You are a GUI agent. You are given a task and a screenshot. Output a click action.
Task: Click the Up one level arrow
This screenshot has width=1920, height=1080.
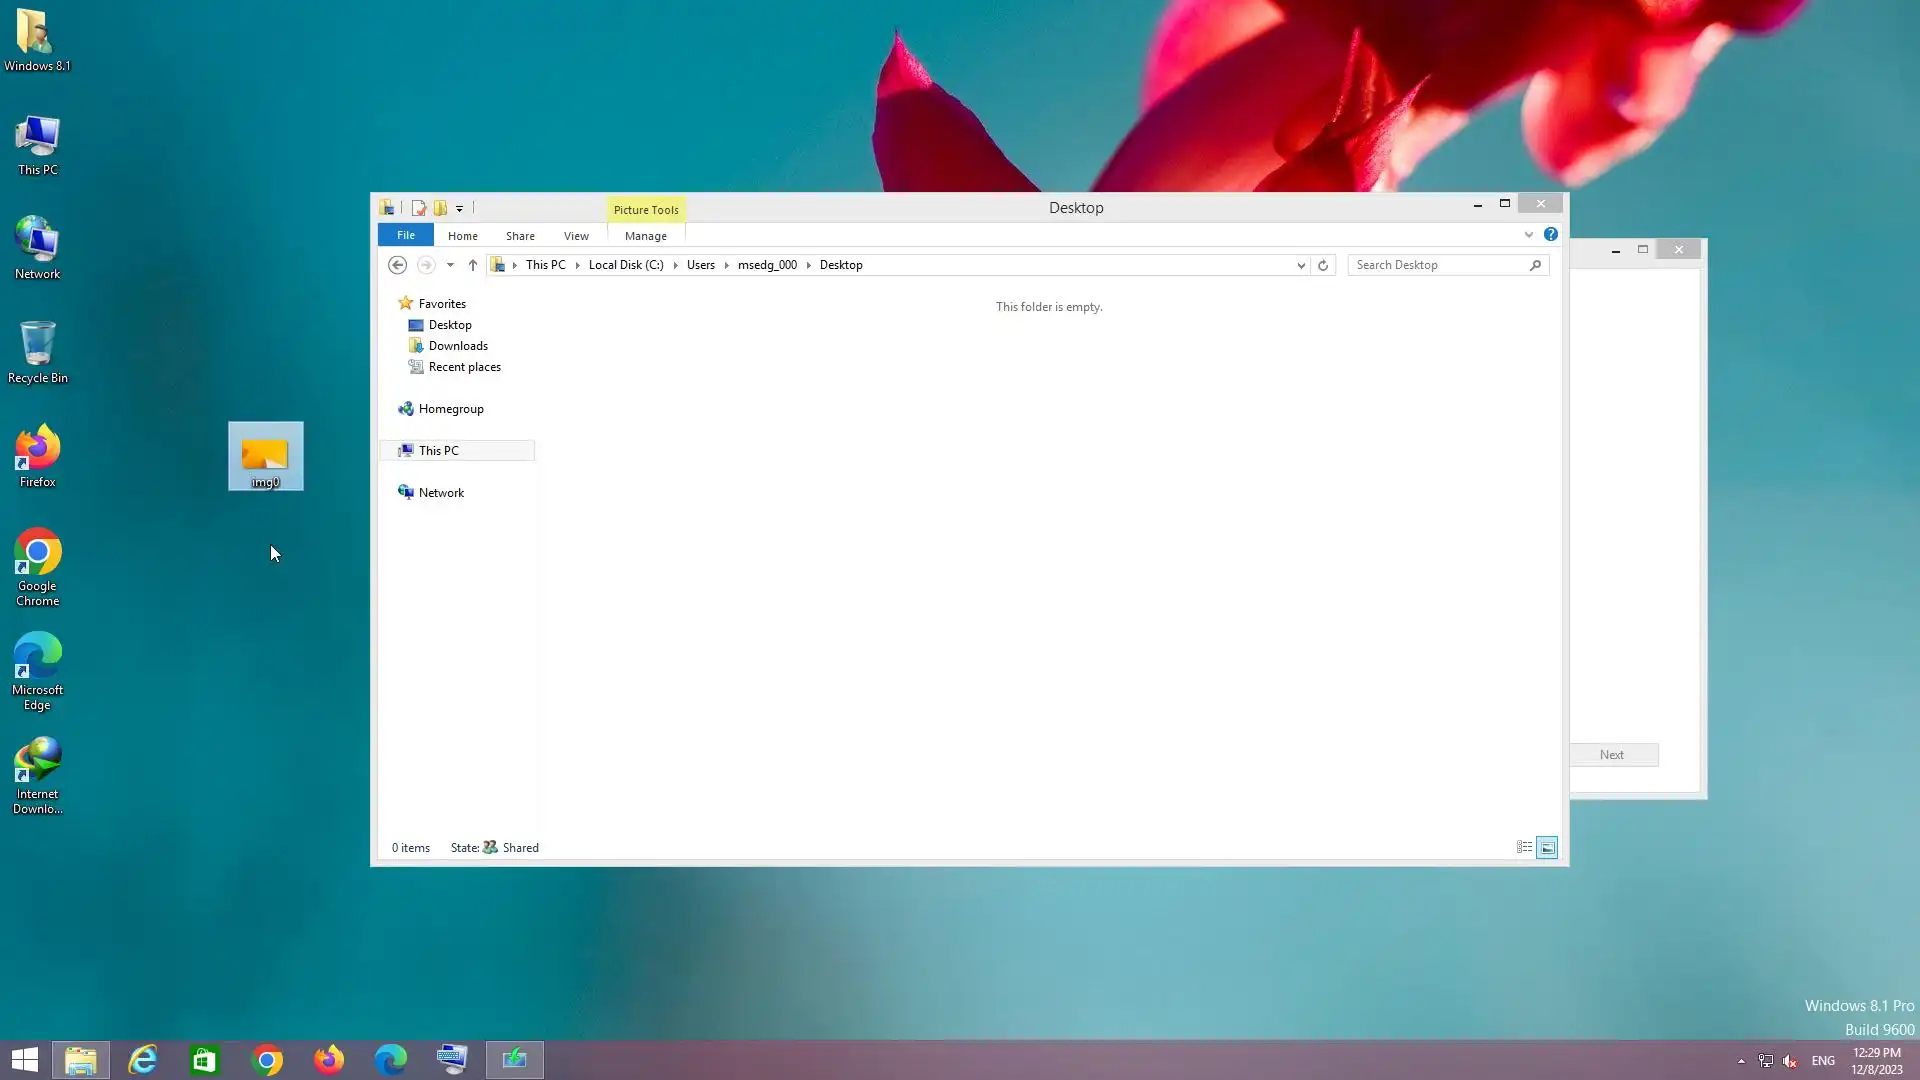(473, 265)
